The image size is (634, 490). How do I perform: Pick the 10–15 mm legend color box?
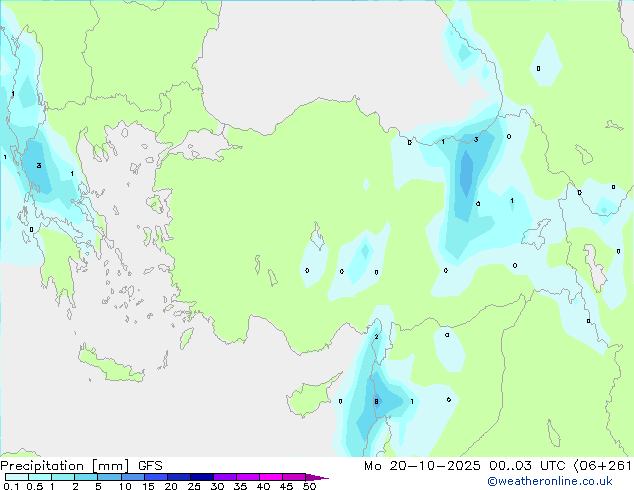[x=132, y=477]
